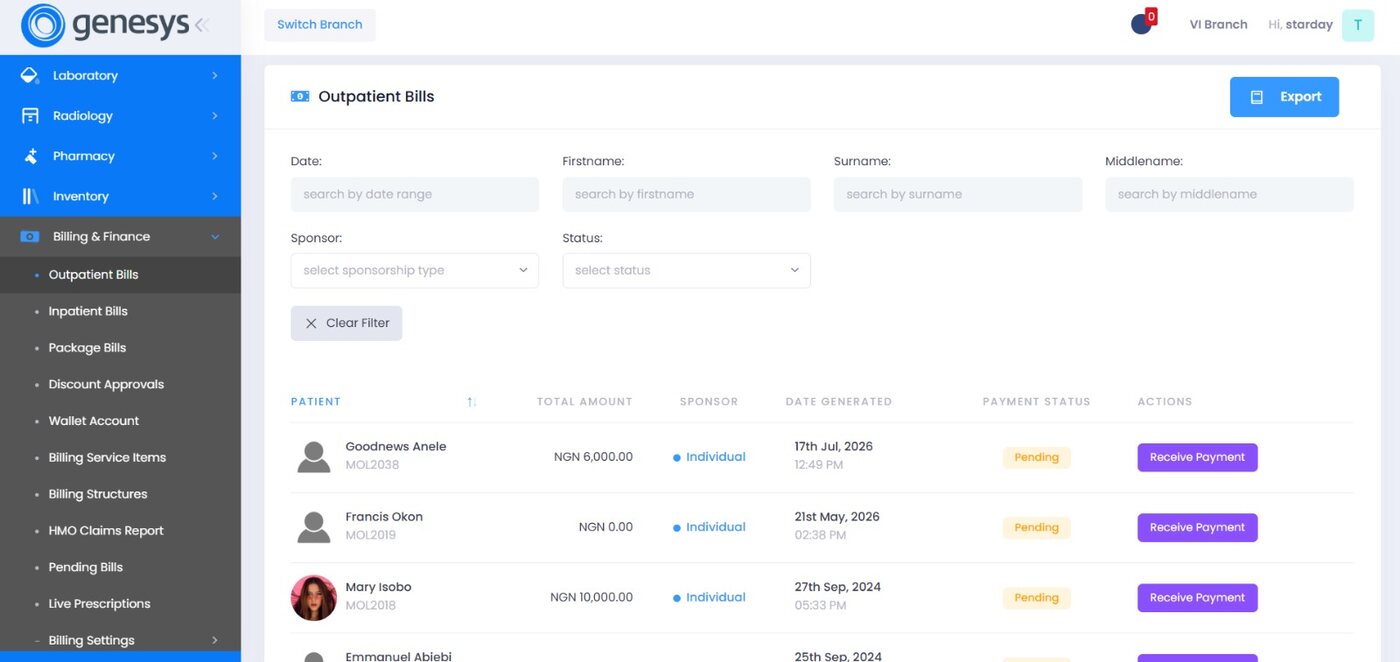
Task: Open the sponsorship type dropdown
Action: [x=415, y=270]
